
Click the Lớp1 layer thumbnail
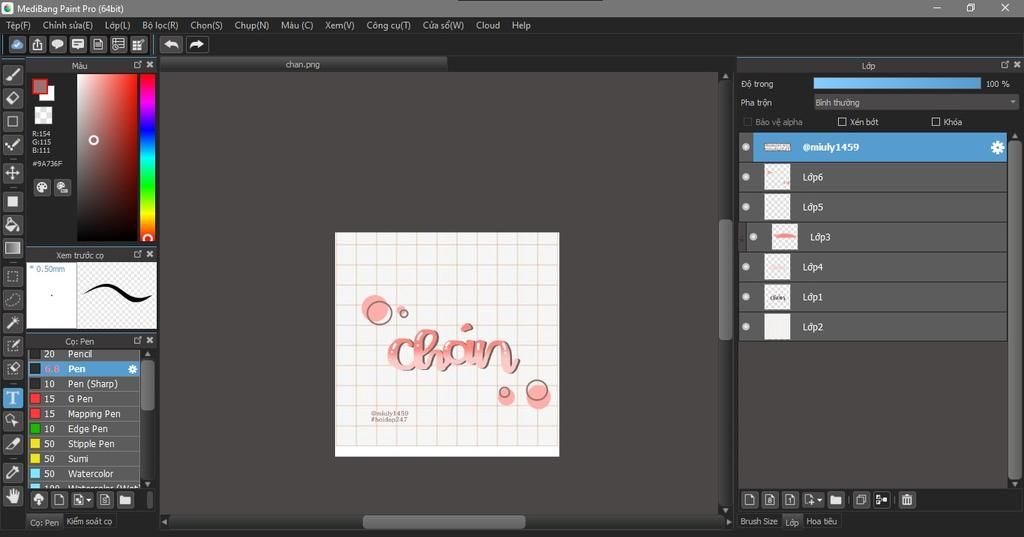tap(777, 297)
